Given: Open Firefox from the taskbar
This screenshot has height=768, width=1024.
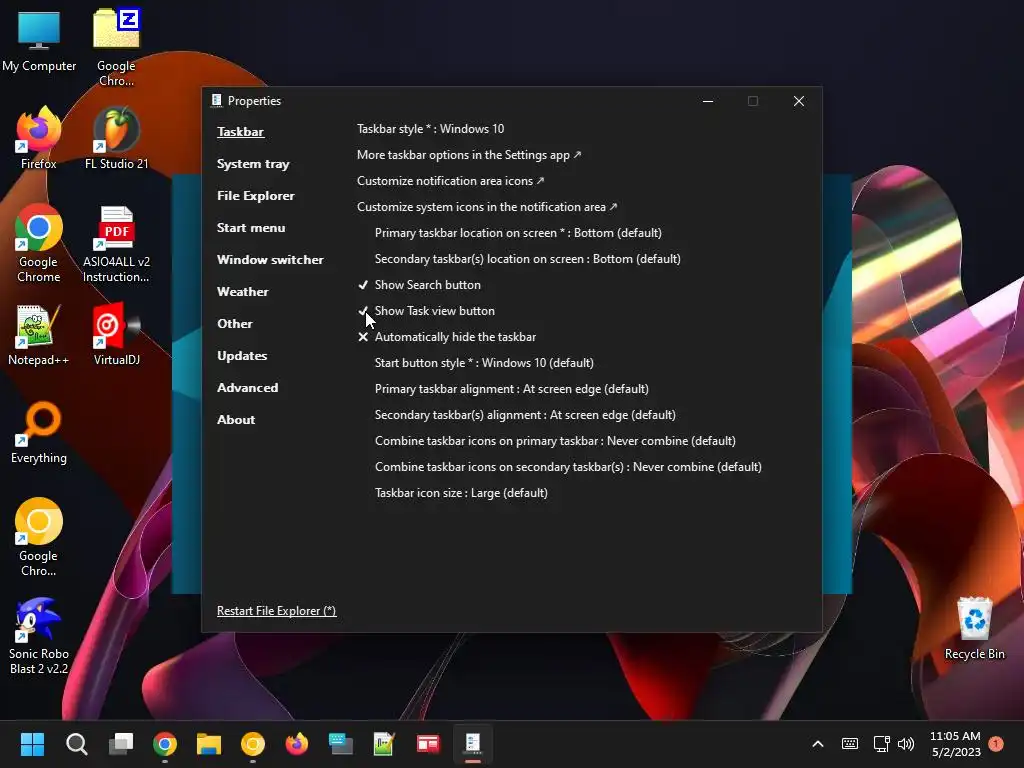Looking at the screenshot, I should (x=297, y=744).
